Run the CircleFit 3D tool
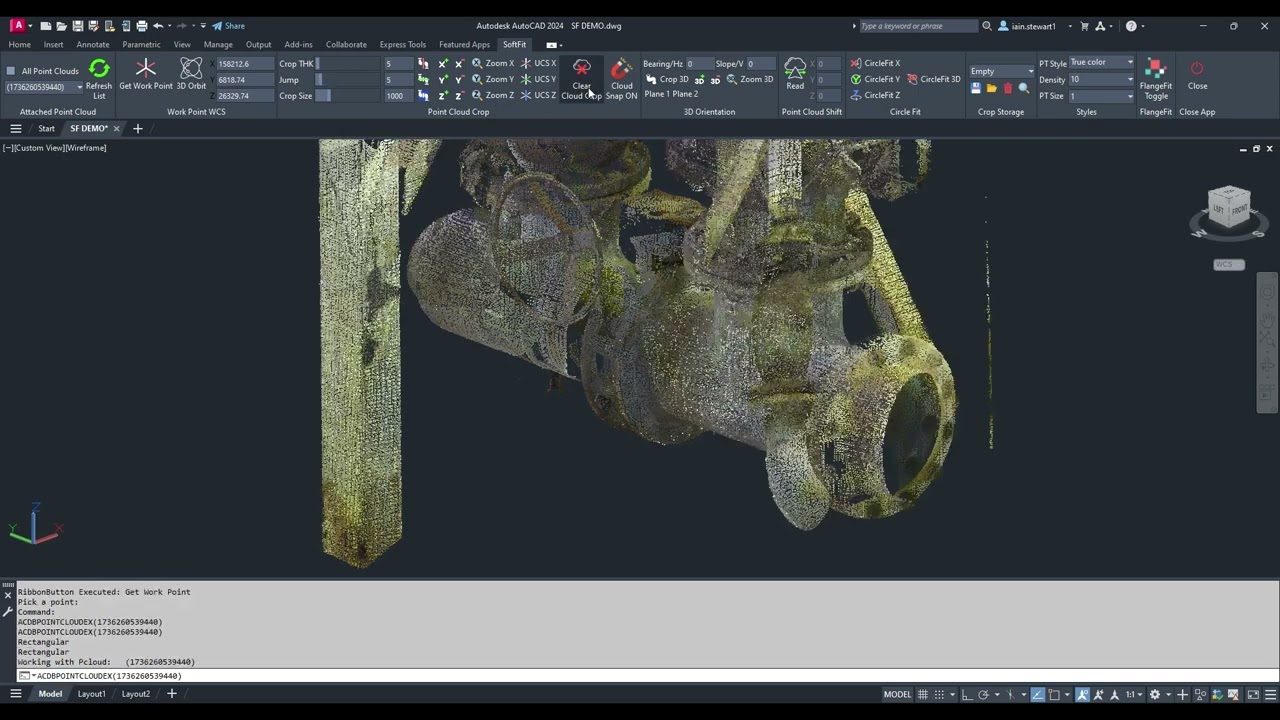 coord(934,79)
